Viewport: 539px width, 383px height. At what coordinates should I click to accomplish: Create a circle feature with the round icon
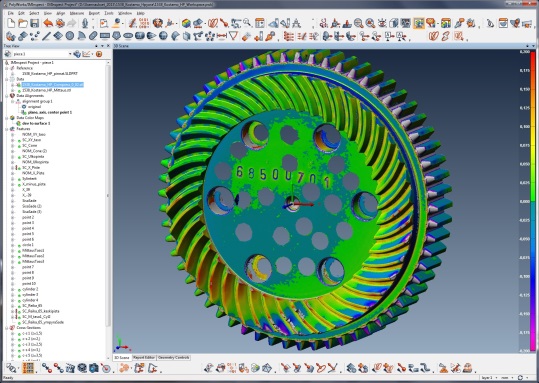tap(69, 36)
